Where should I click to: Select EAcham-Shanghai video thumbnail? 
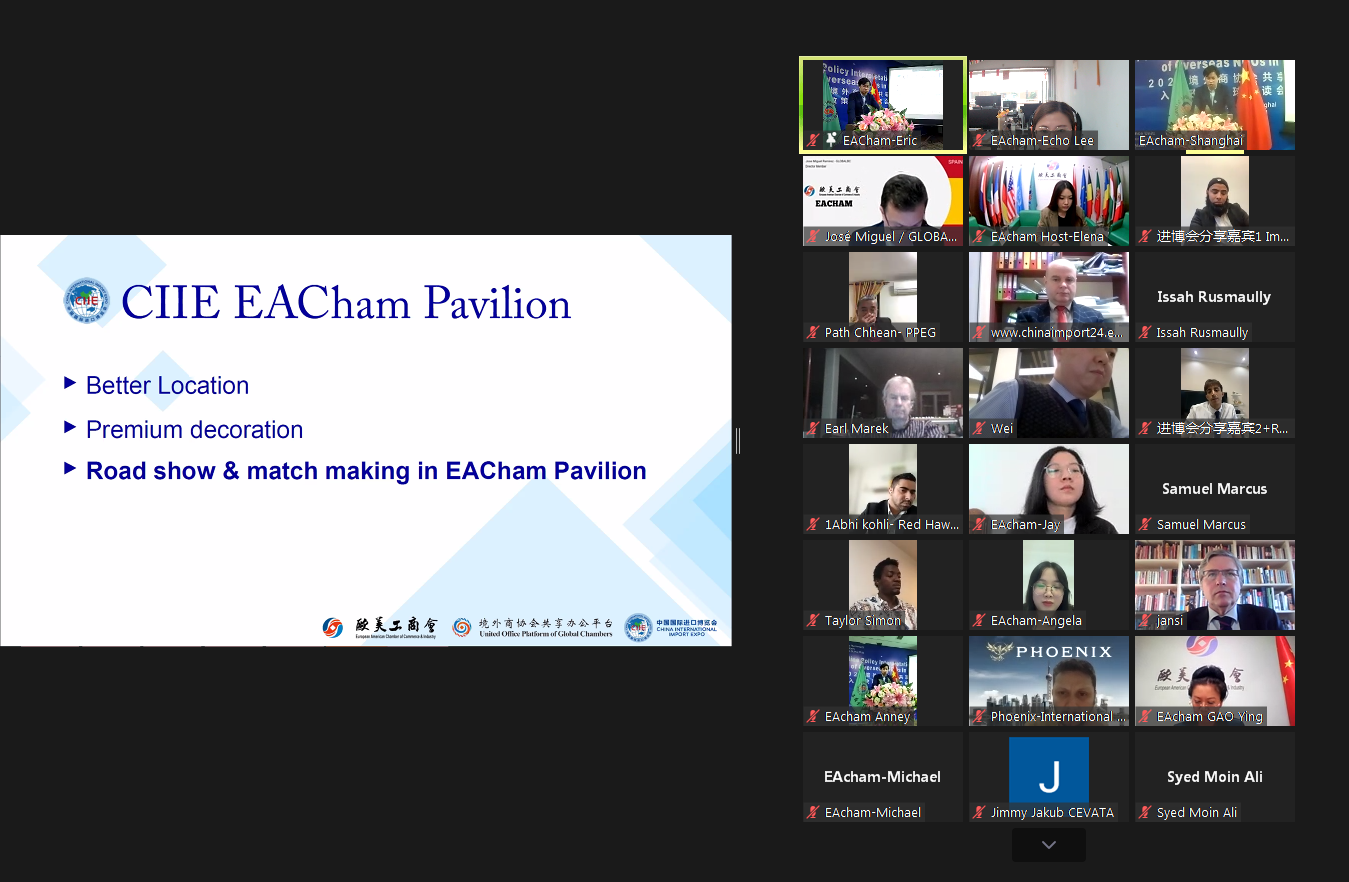(x=1214, y=104)
